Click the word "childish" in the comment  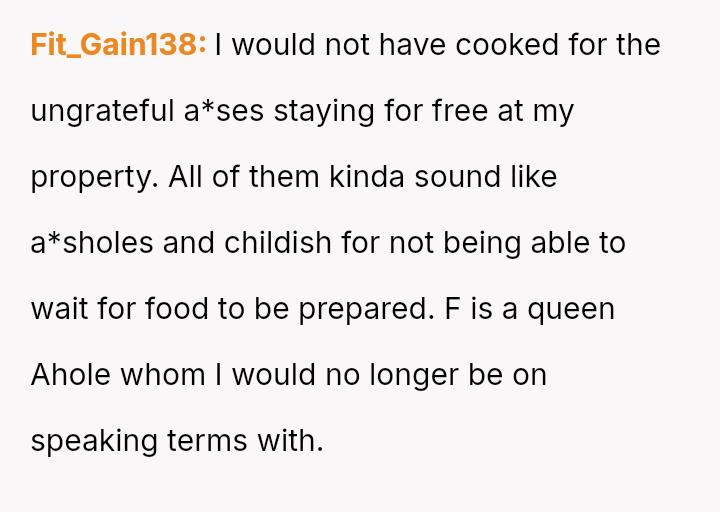pyautogui.click(x=283, y=243)
